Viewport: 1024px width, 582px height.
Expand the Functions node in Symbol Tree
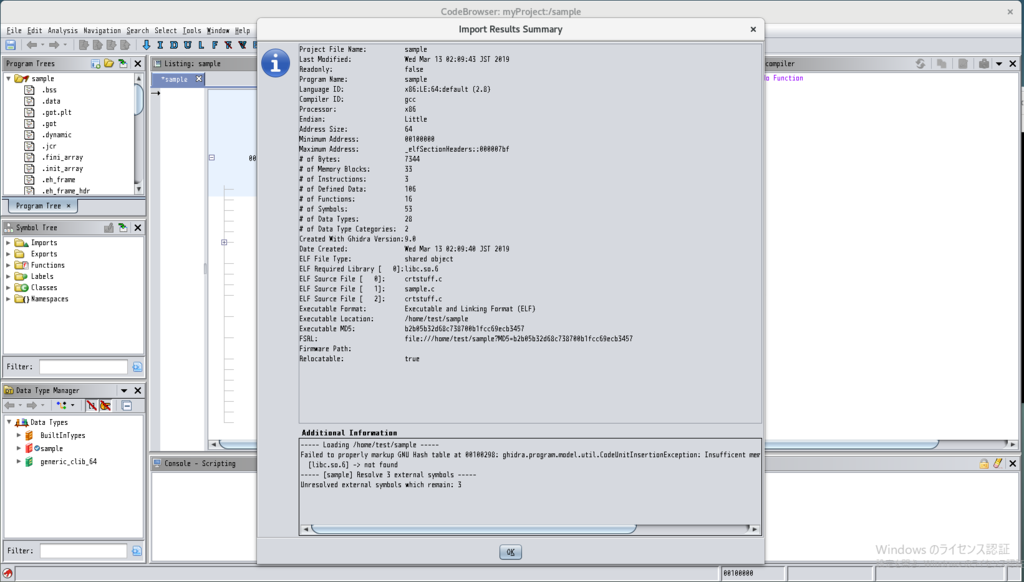point(8,265)
